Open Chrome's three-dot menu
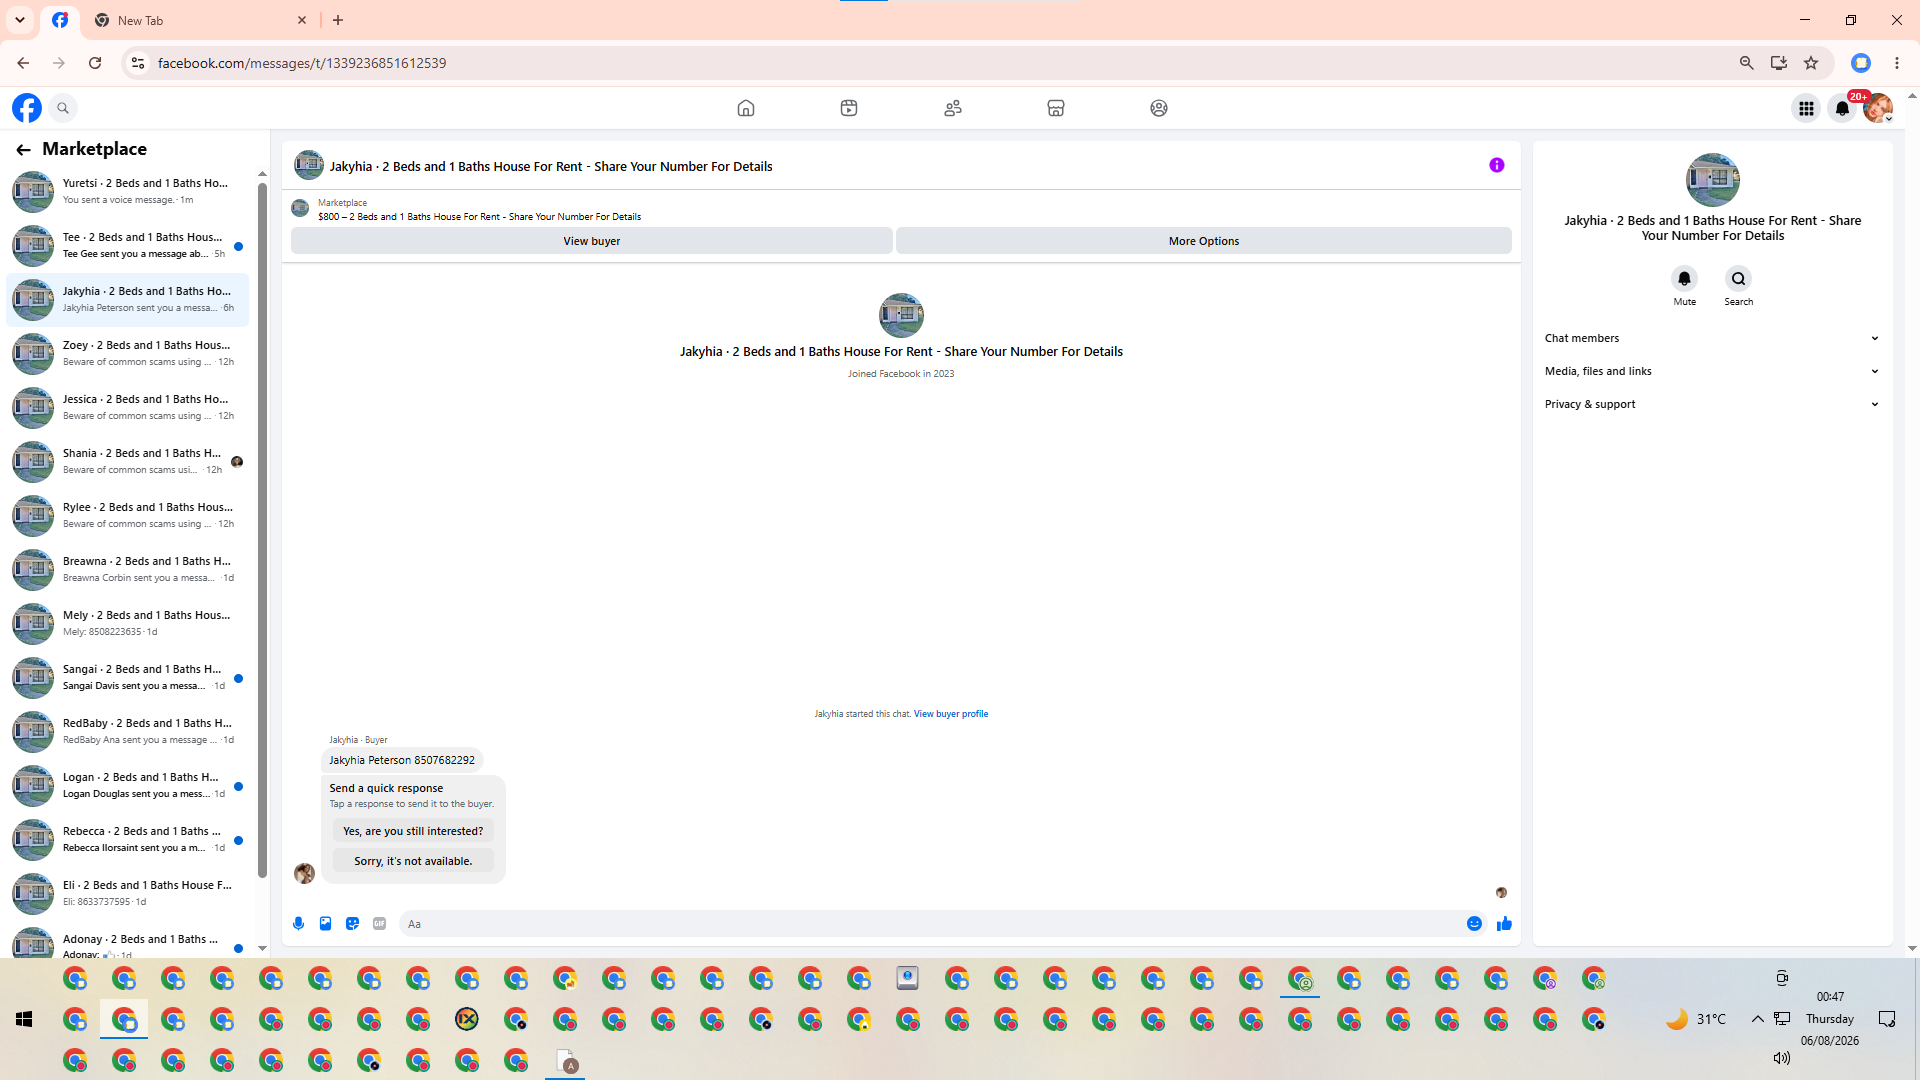Image resolution: width=1920 pixels, height=1080 pixels. [x=1897, y=63]
